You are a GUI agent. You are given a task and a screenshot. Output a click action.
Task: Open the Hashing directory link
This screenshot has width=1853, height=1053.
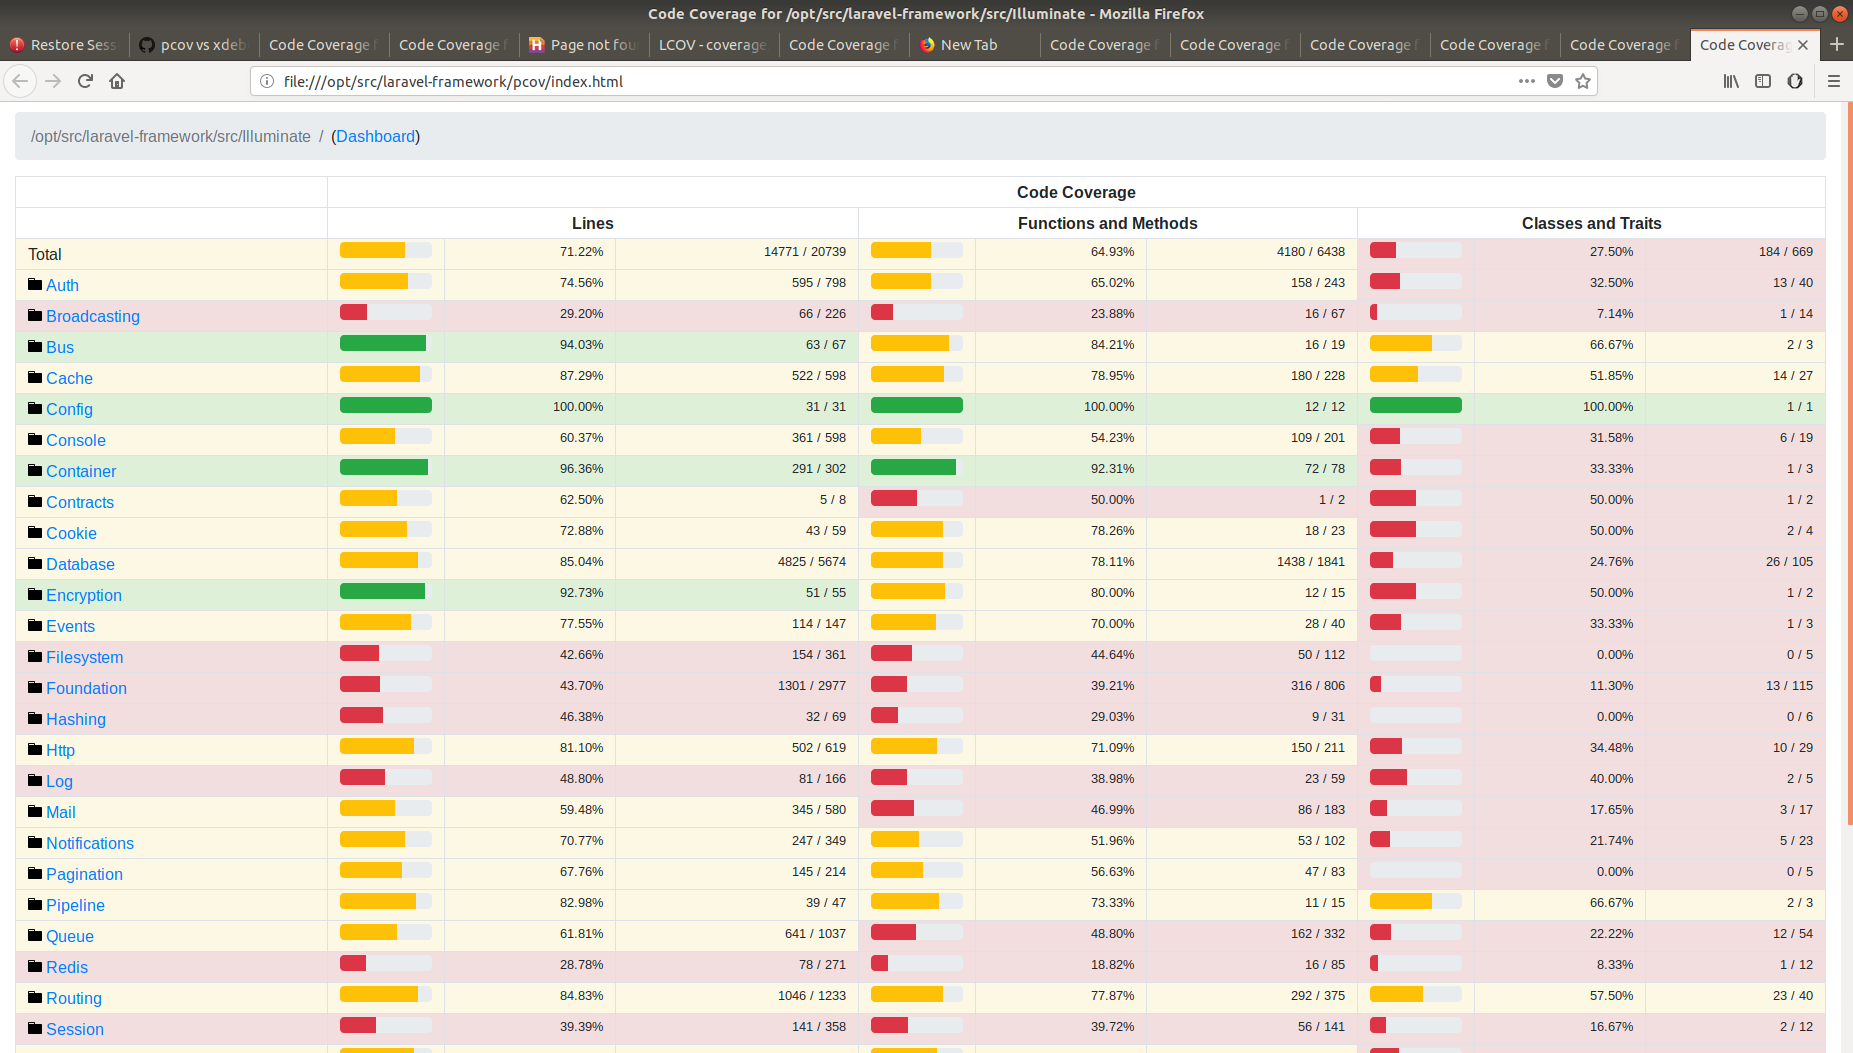coord(76,719)
